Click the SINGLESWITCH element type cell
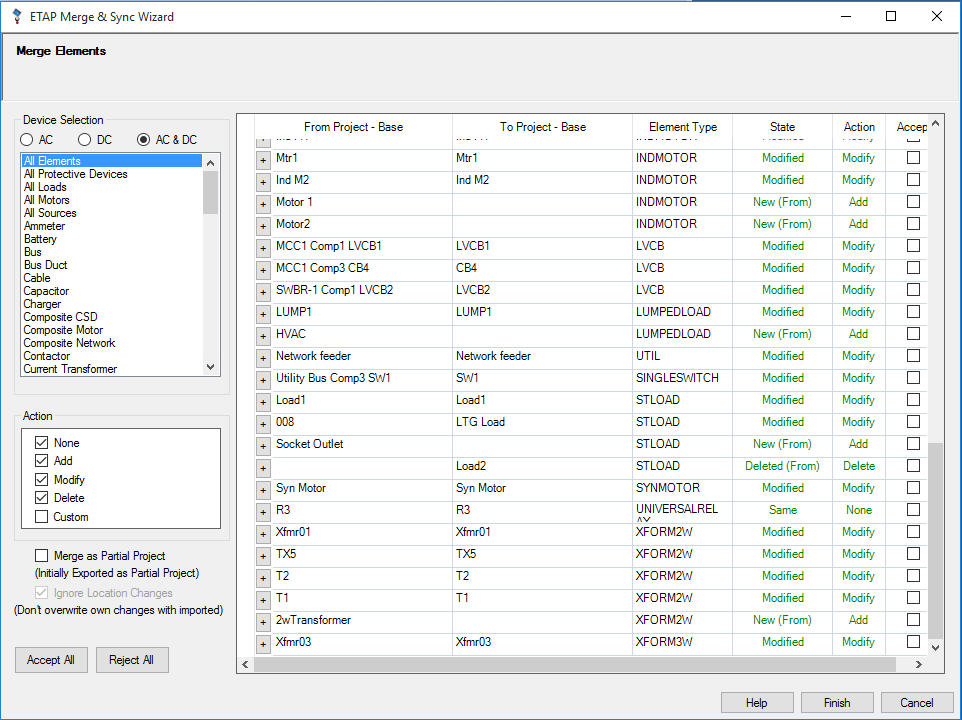The image size is (962, 720). [x=682, y=378]
